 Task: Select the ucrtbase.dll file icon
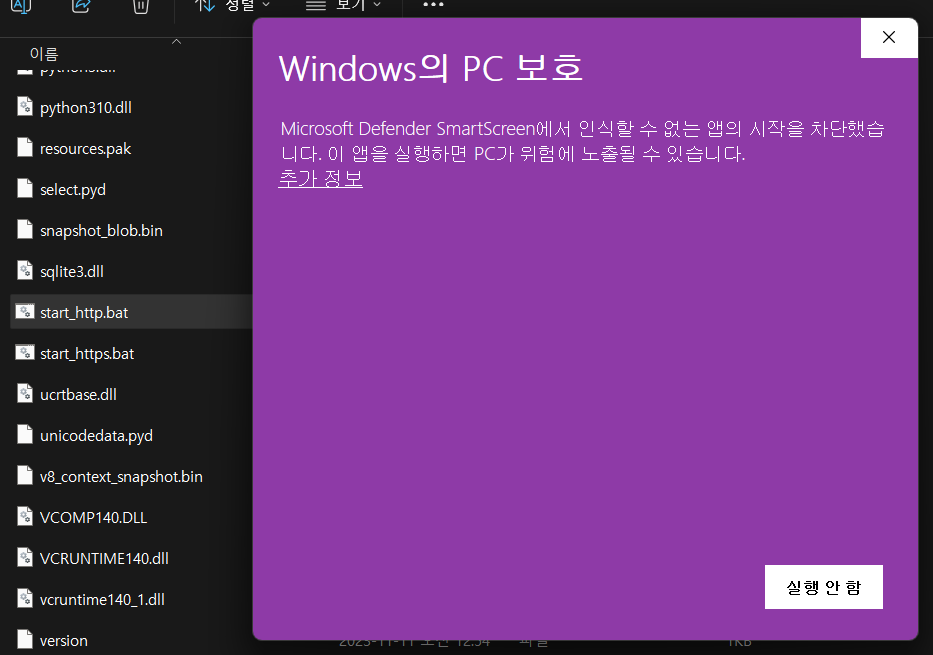click(x=25, y=394)
